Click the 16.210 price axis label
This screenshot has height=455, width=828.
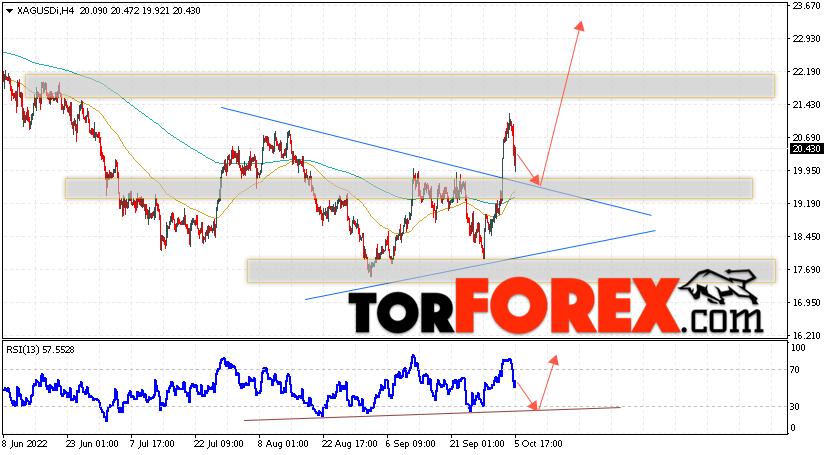click(806, 336)
